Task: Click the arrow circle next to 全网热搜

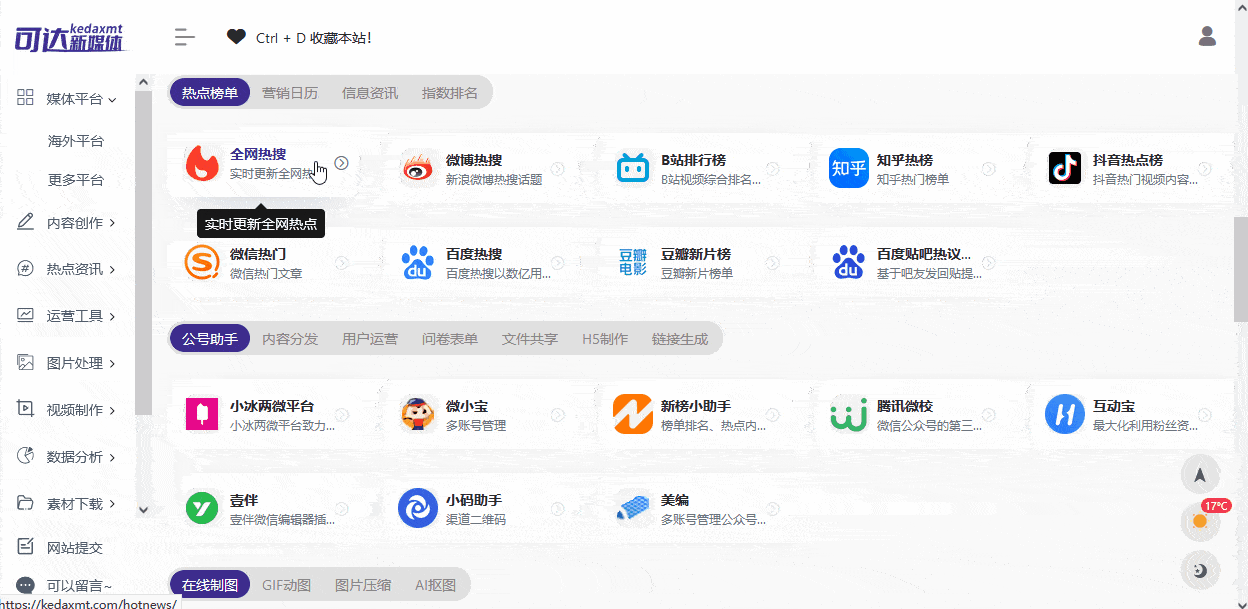Action: tap(341, 163)
